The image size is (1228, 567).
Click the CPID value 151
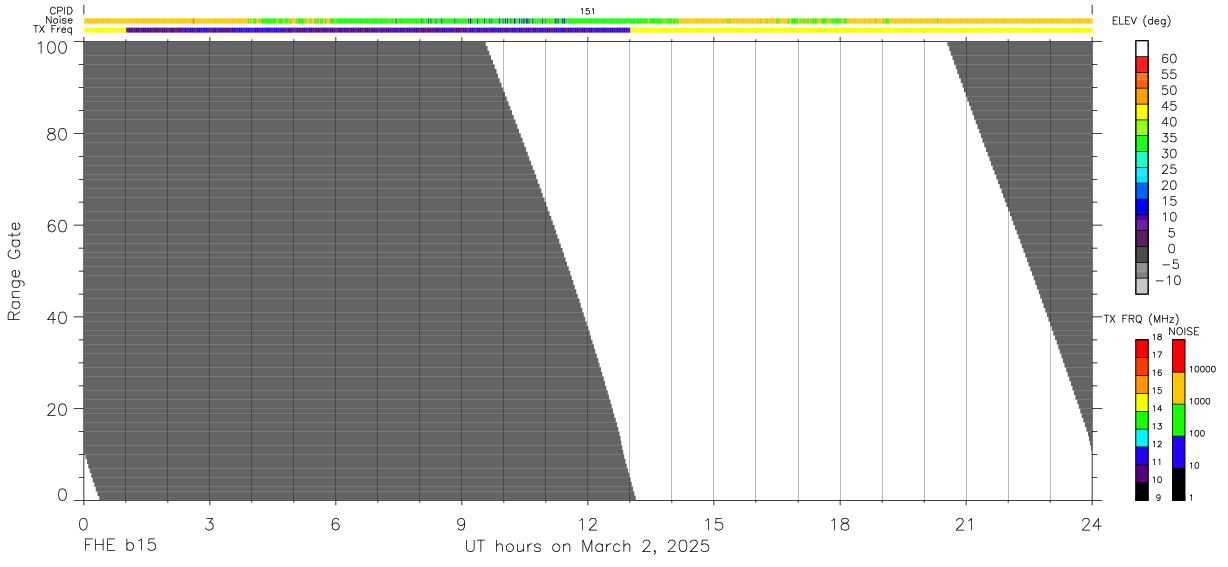pyautogui.click(x=588, y=11)
